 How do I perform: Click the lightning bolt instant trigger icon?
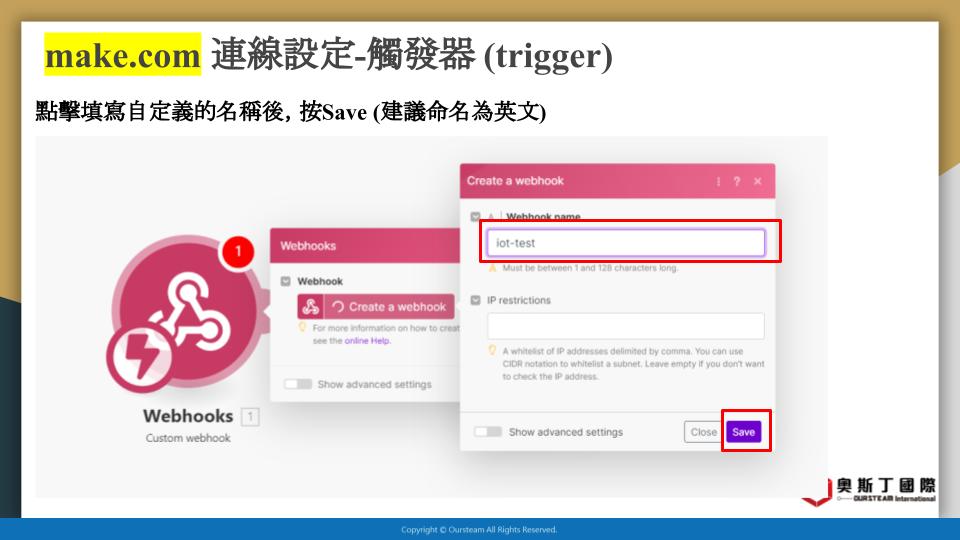(x=139, y=357)
